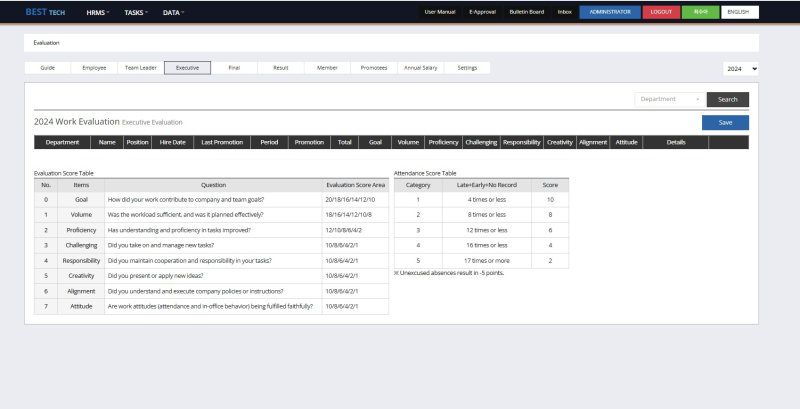800x409 pixels.
Task: Expand the TASKS dropdown menu
Action: coord(136,12)
